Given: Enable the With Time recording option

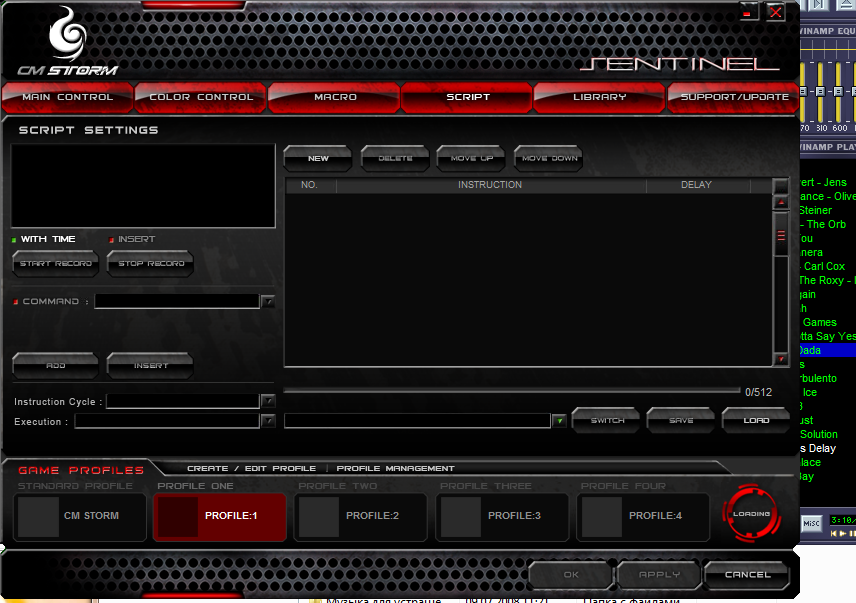Looking at the screenshot, I should [15, 240].
